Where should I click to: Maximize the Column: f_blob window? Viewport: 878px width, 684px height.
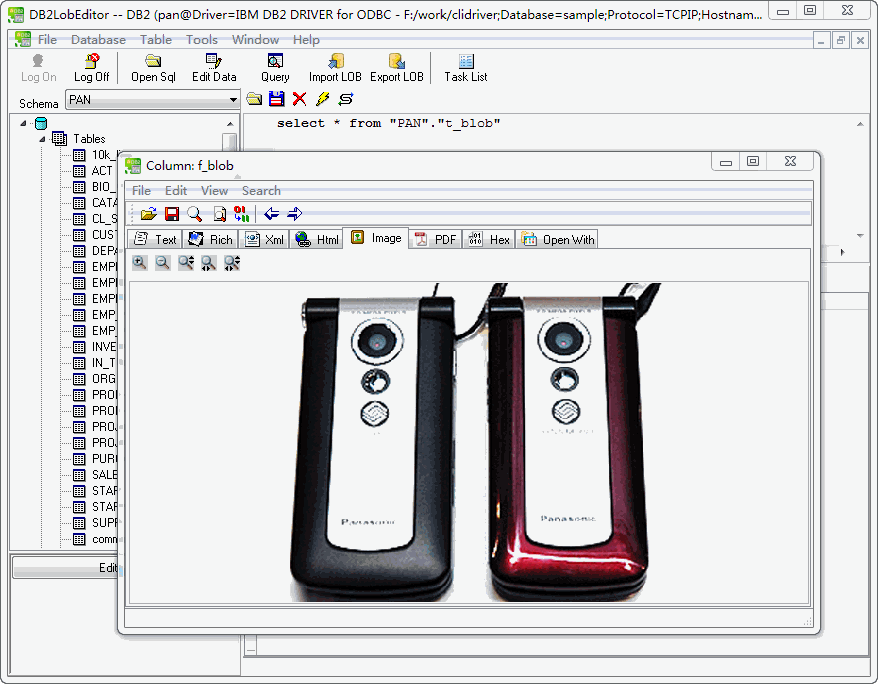tap(753, 161)
